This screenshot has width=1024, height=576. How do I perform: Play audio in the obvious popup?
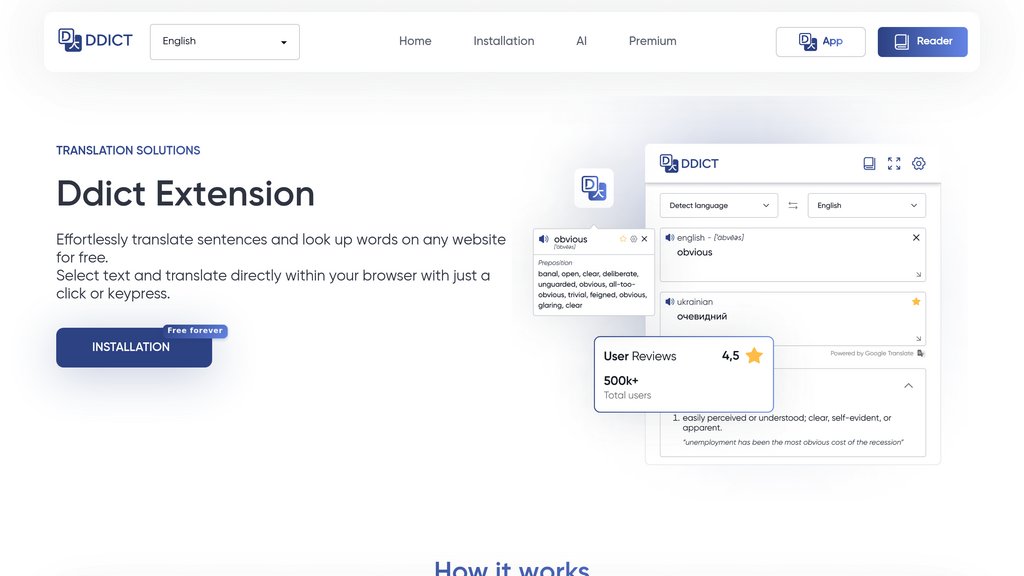click(x=543, y=239)
